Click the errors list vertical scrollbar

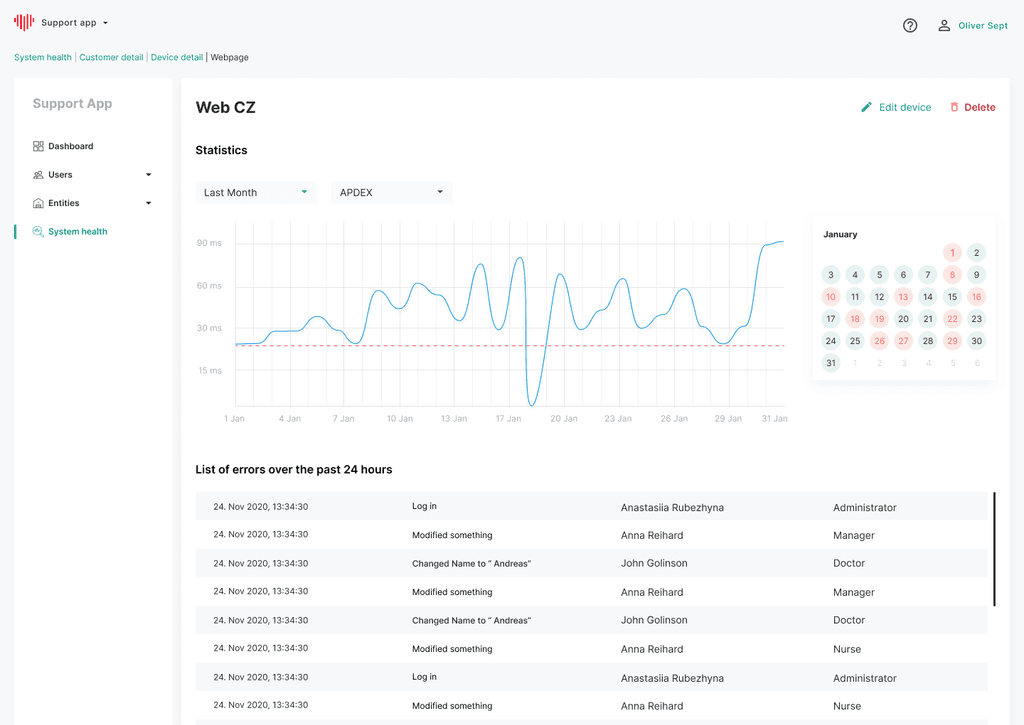[x=994, y=549]
